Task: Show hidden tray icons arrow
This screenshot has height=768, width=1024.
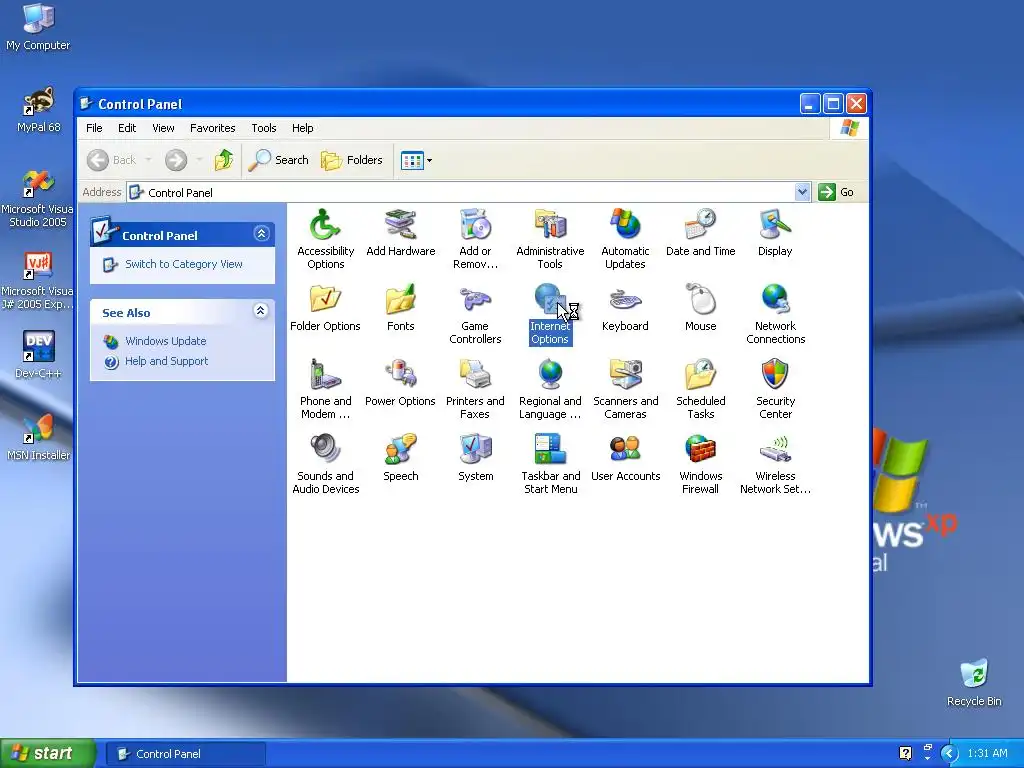Action: [948, 754]
